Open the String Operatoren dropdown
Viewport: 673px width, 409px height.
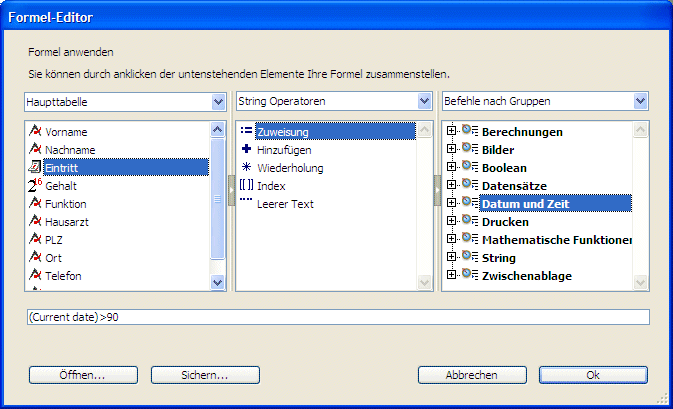[x=424, y=102]
